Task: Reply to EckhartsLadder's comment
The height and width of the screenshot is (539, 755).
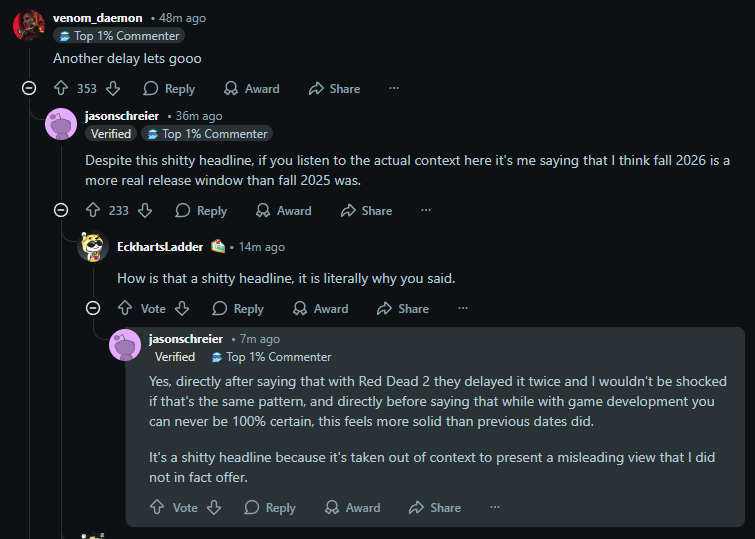Action: tap(238, 309)
